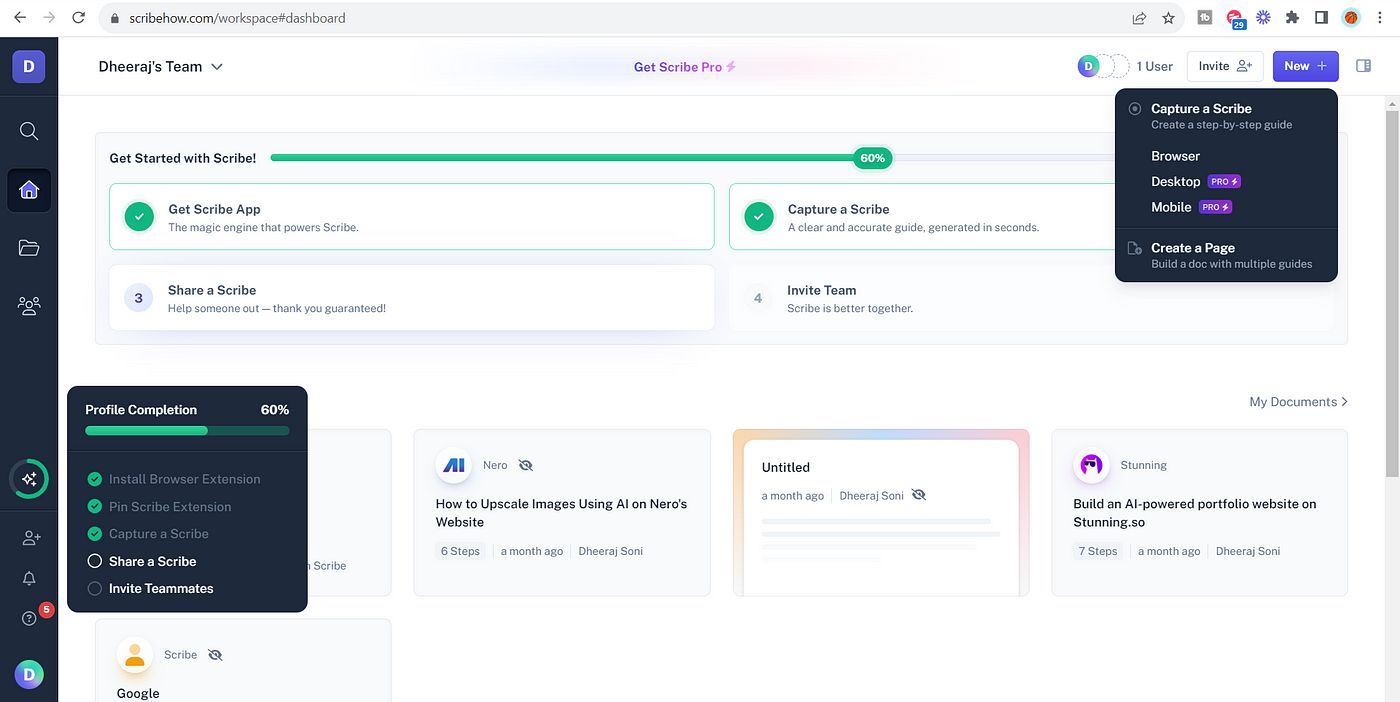Click the Scribe extension icon in toolbar
1400x702 pixels.
click(1263, 17)
